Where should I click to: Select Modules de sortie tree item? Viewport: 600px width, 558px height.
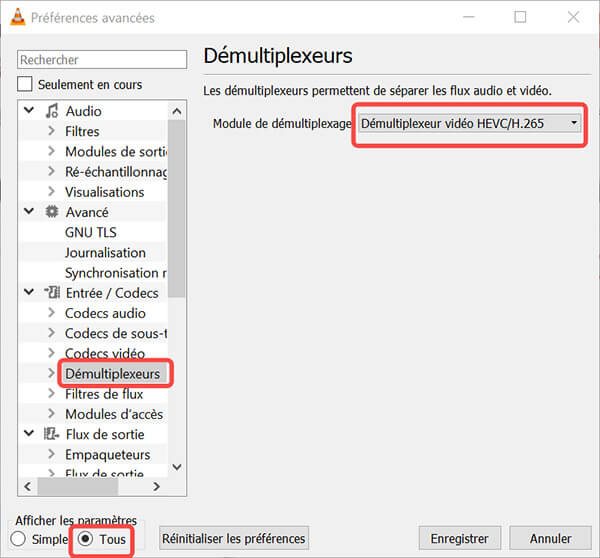[x=116, y=152]
